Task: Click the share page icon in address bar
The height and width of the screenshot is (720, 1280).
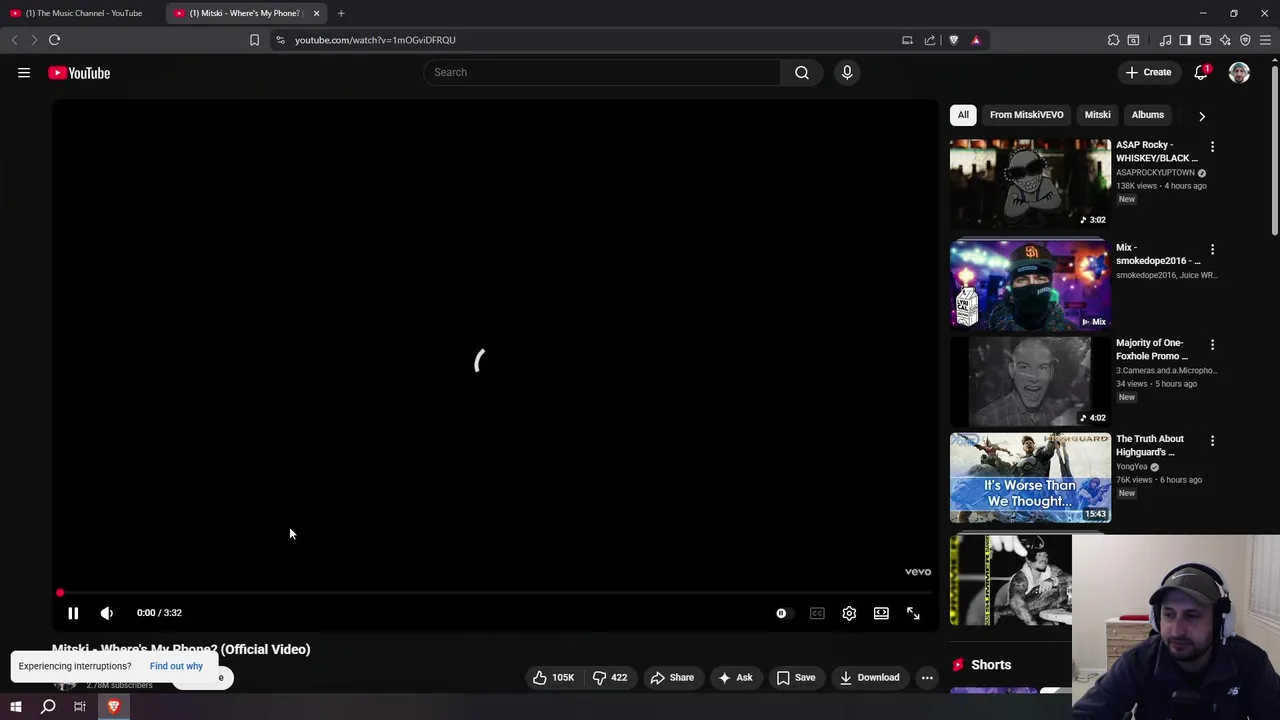Action: click(930, 40)
